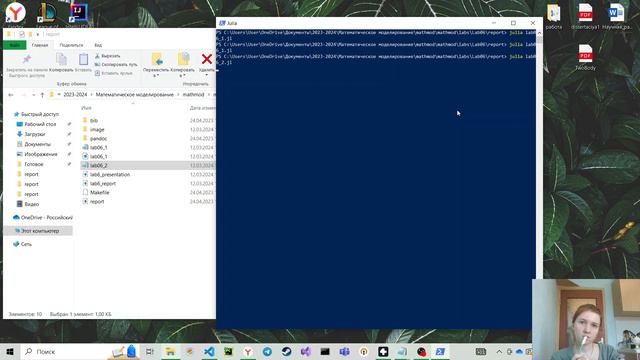The image size is (640, 360).
Task: Open the IntelliJ IDEA desktop shortcut
Action: pyautogui.click(x=78, y=16)
